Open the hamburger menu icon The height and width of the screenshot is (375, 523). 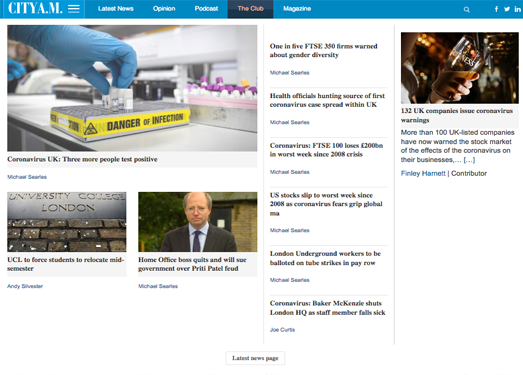click(74, 9)
